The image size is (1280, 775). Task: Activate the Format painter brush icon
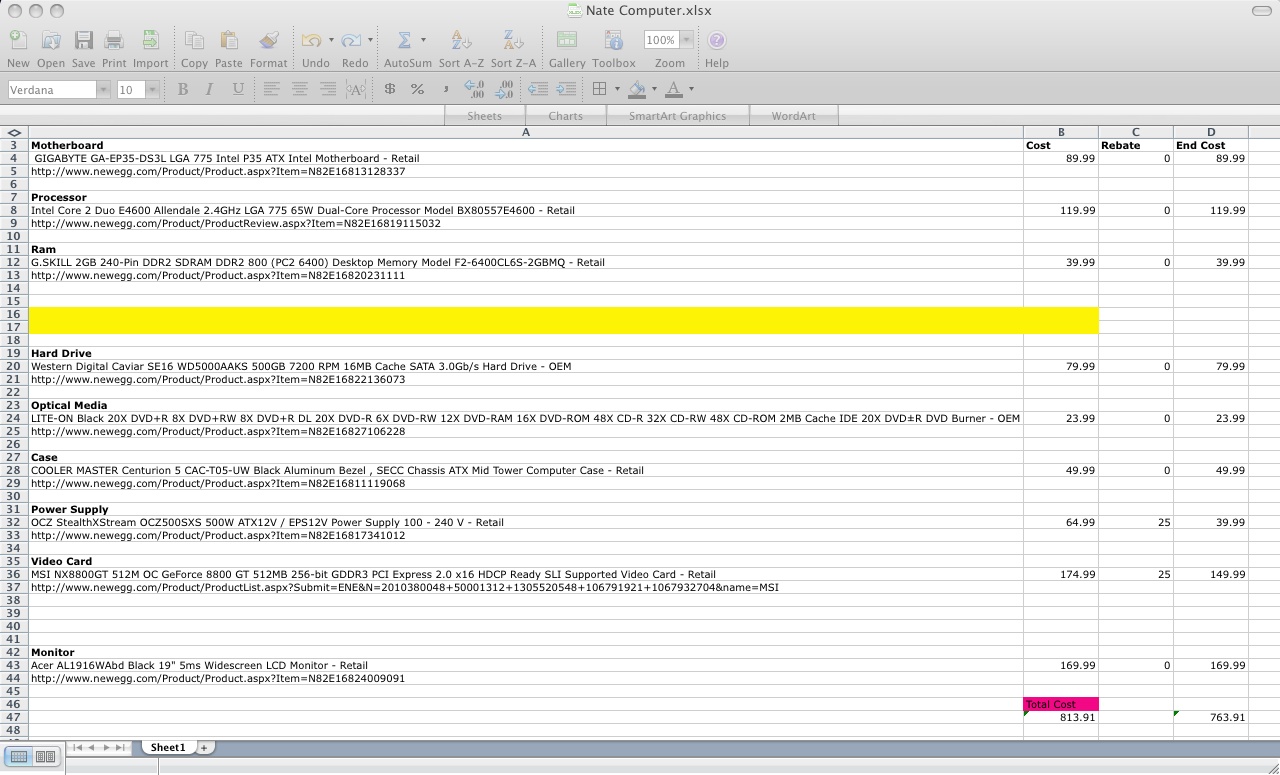pyautogui.click(x=268, y=41)
